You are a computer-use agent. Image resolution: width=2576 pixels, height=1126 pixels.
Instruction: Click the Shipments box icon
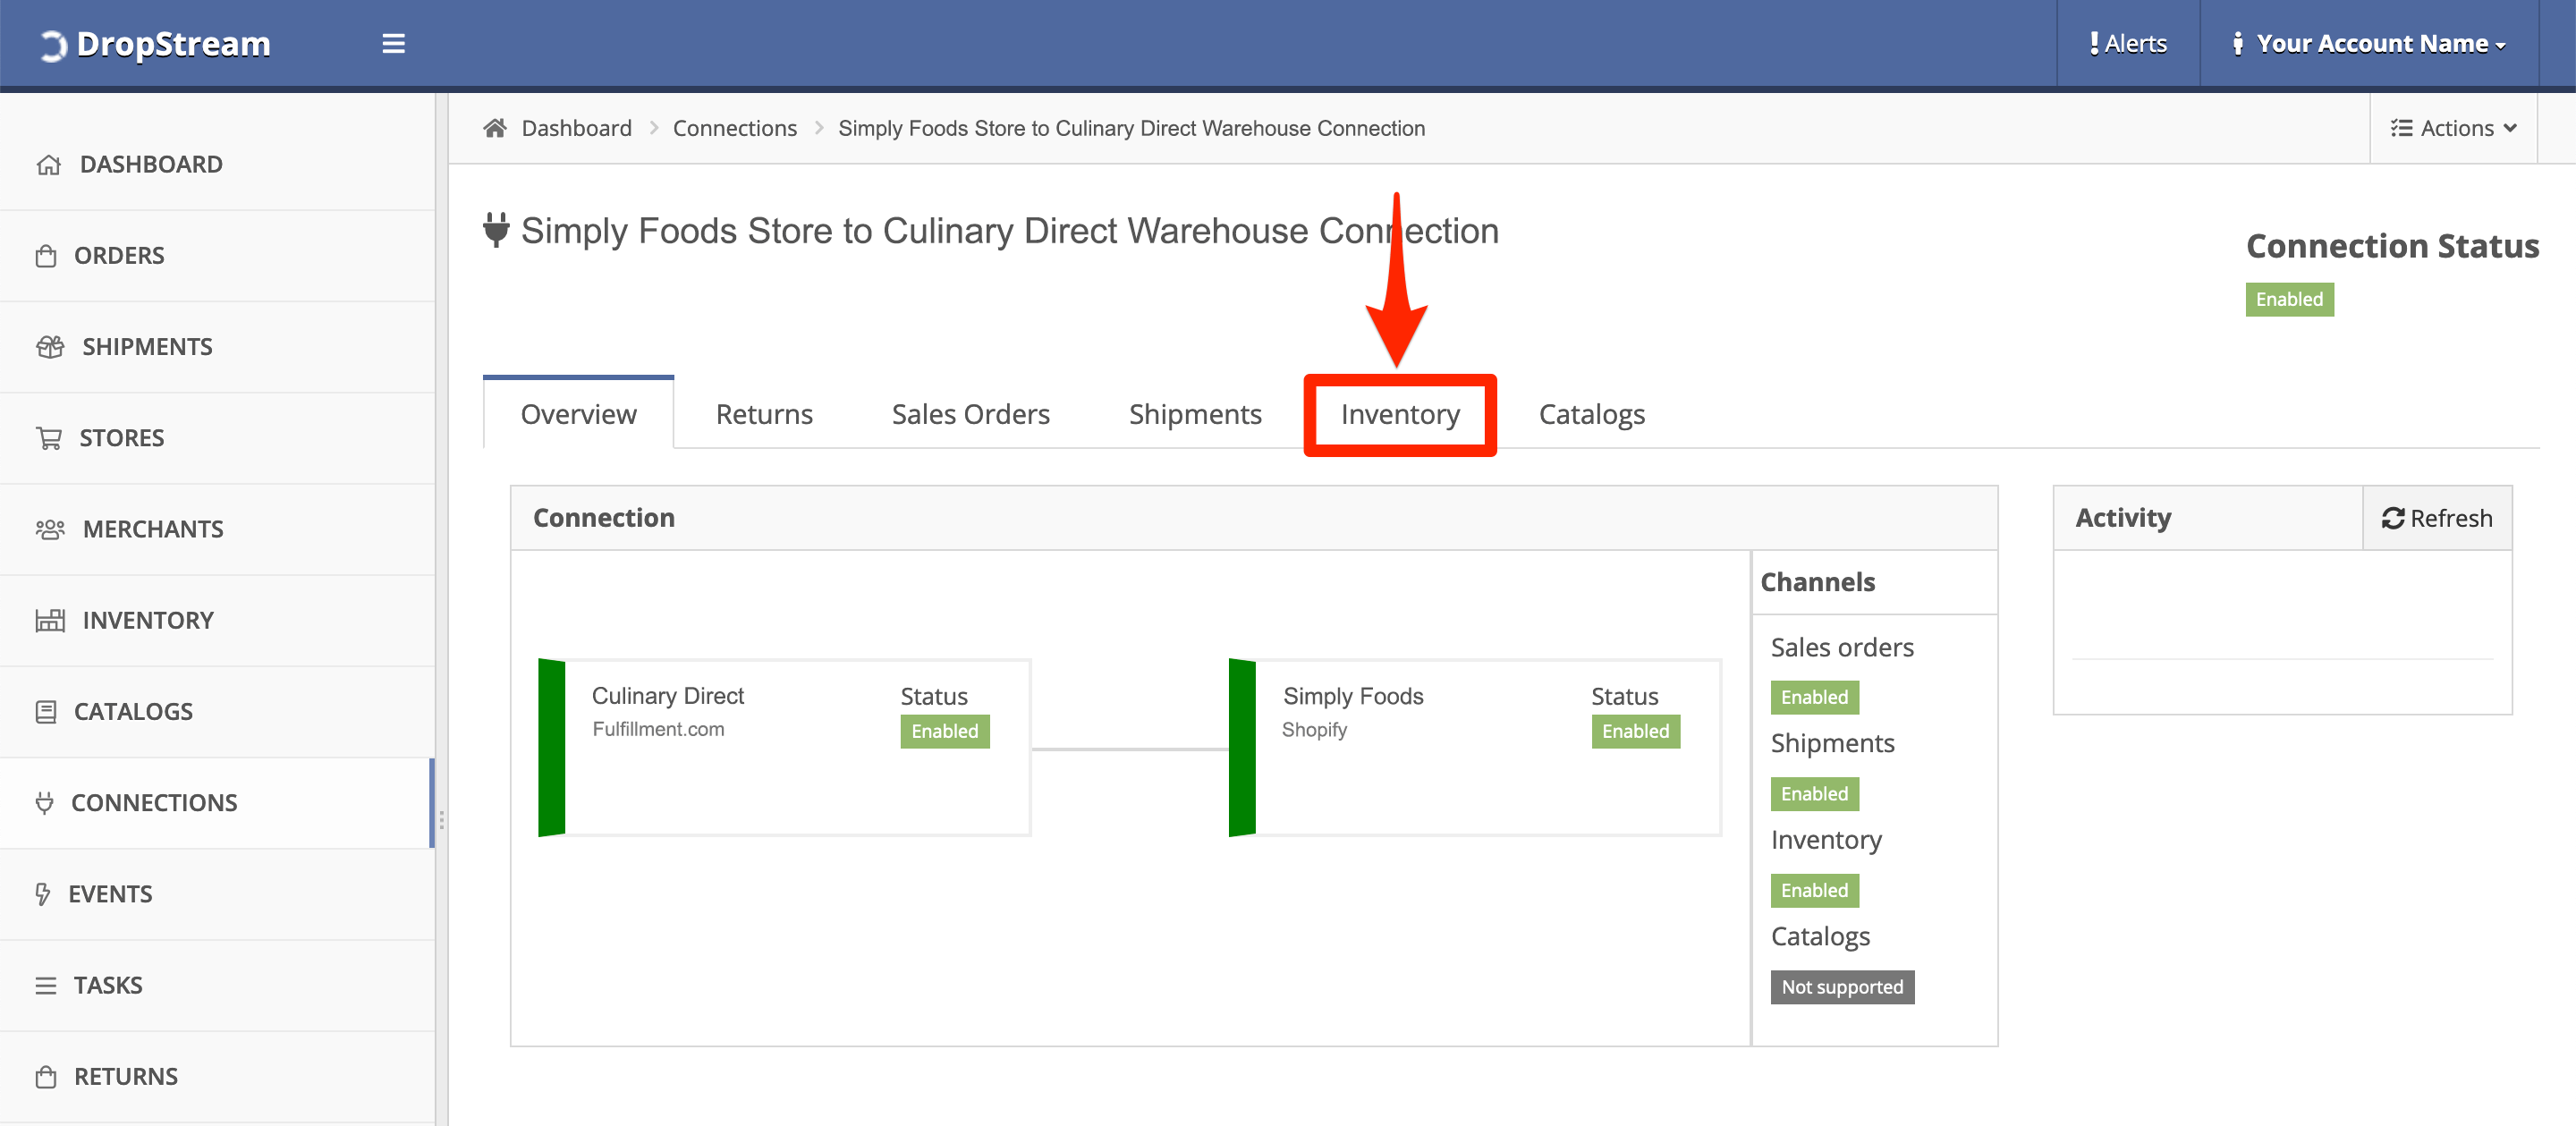(x=50, y=346)
